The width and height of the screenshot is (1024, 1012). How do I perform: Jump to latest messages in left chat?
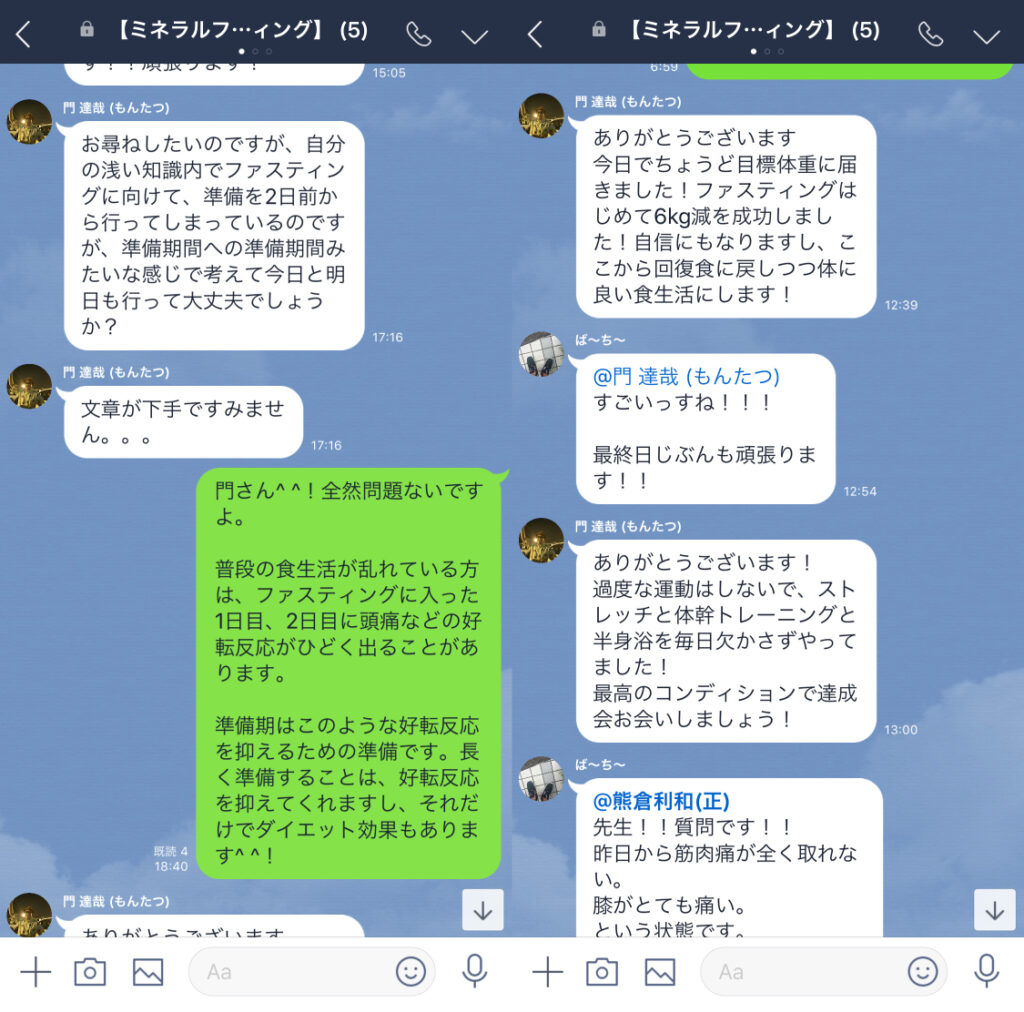point(483,909)
